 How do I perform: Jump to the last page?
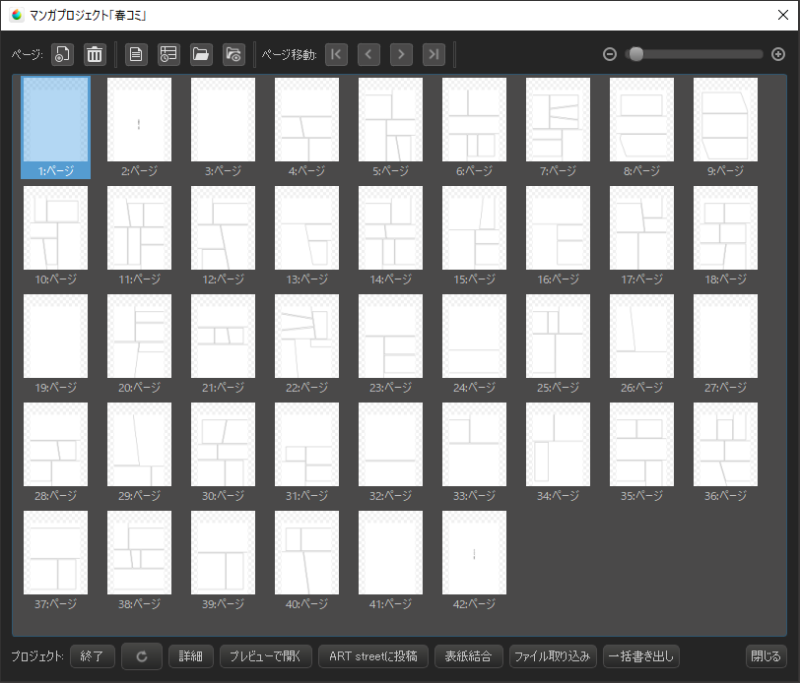point(434,54)
